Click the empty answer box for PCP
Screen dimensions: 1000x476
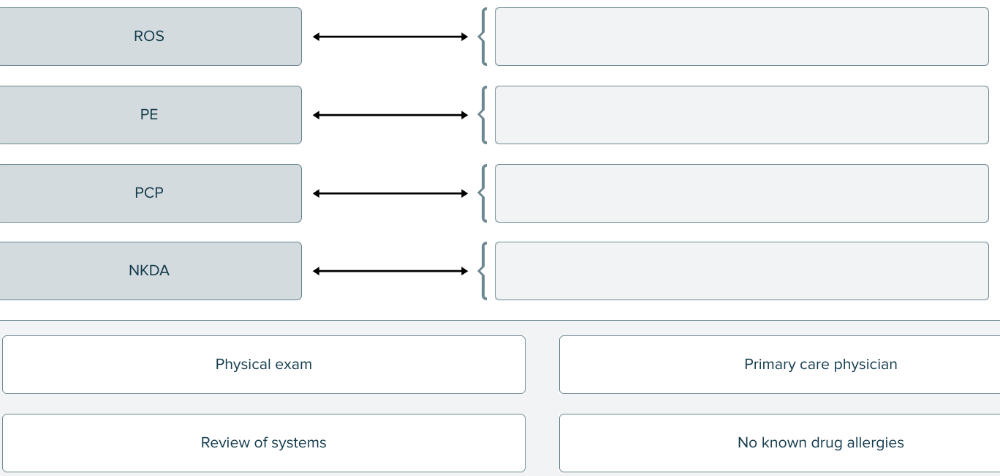(741, 193)
